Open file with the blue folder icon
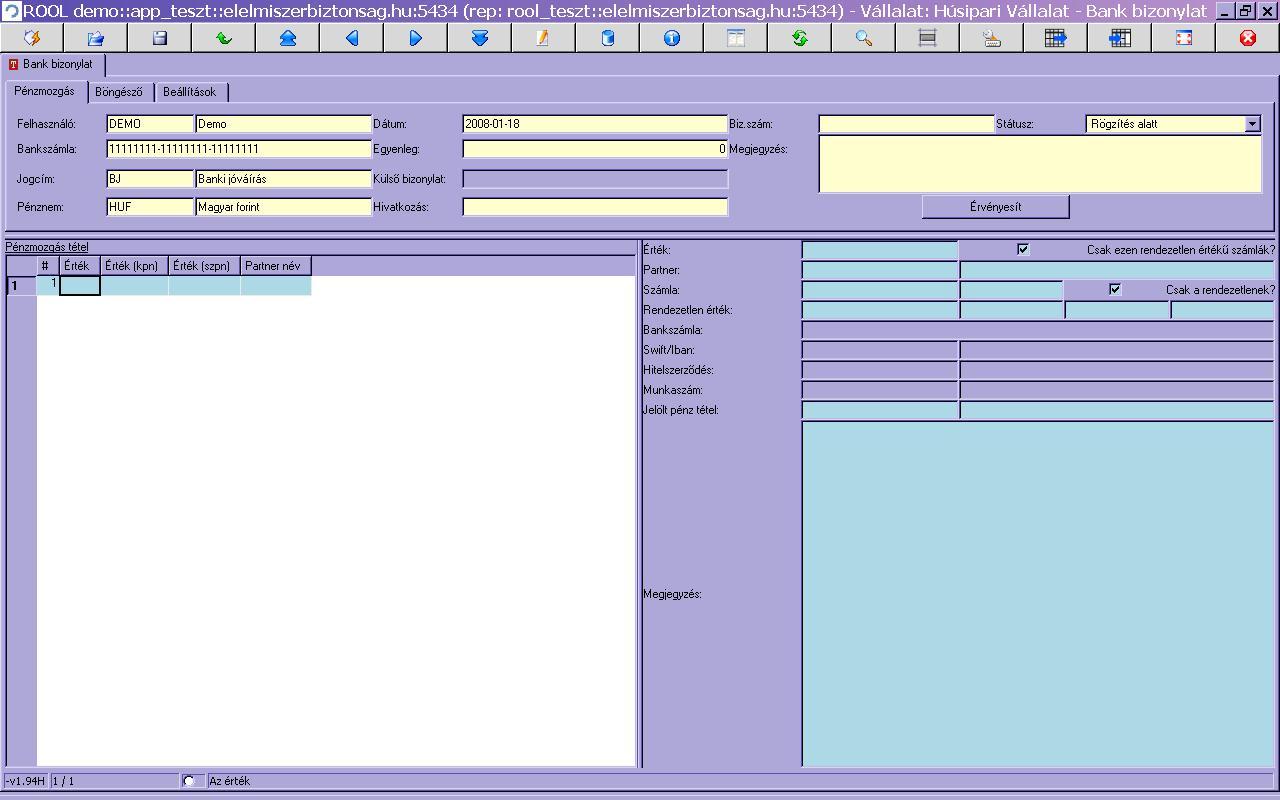 pyautogui.click(x=96, y=38)
